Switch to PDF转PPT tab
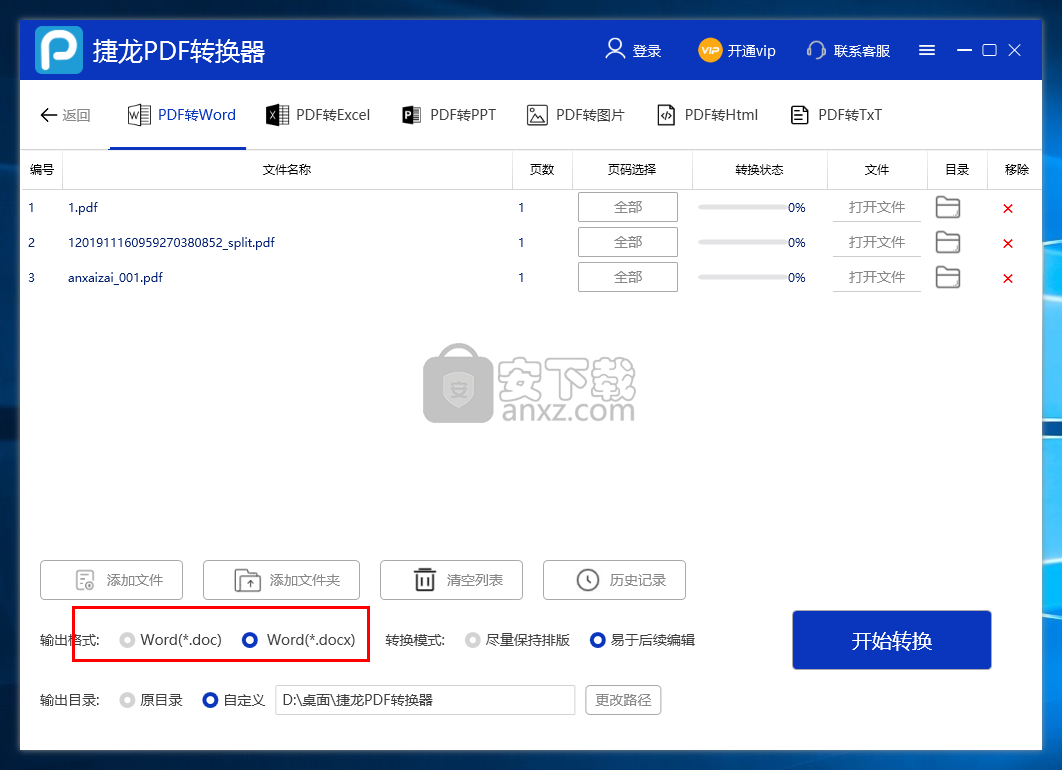Screen dimensions: 1062x770 448,115
